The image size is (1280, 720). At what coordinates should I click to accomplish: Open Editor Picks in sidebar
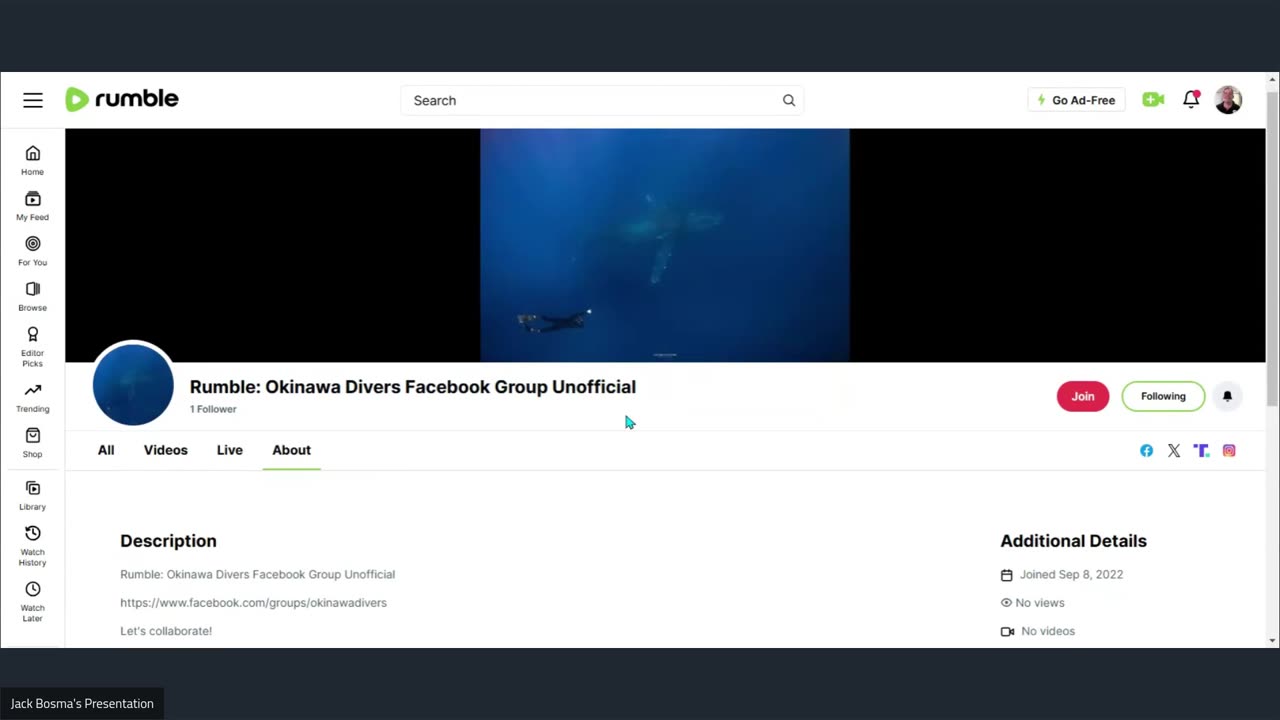pos(33,346)
